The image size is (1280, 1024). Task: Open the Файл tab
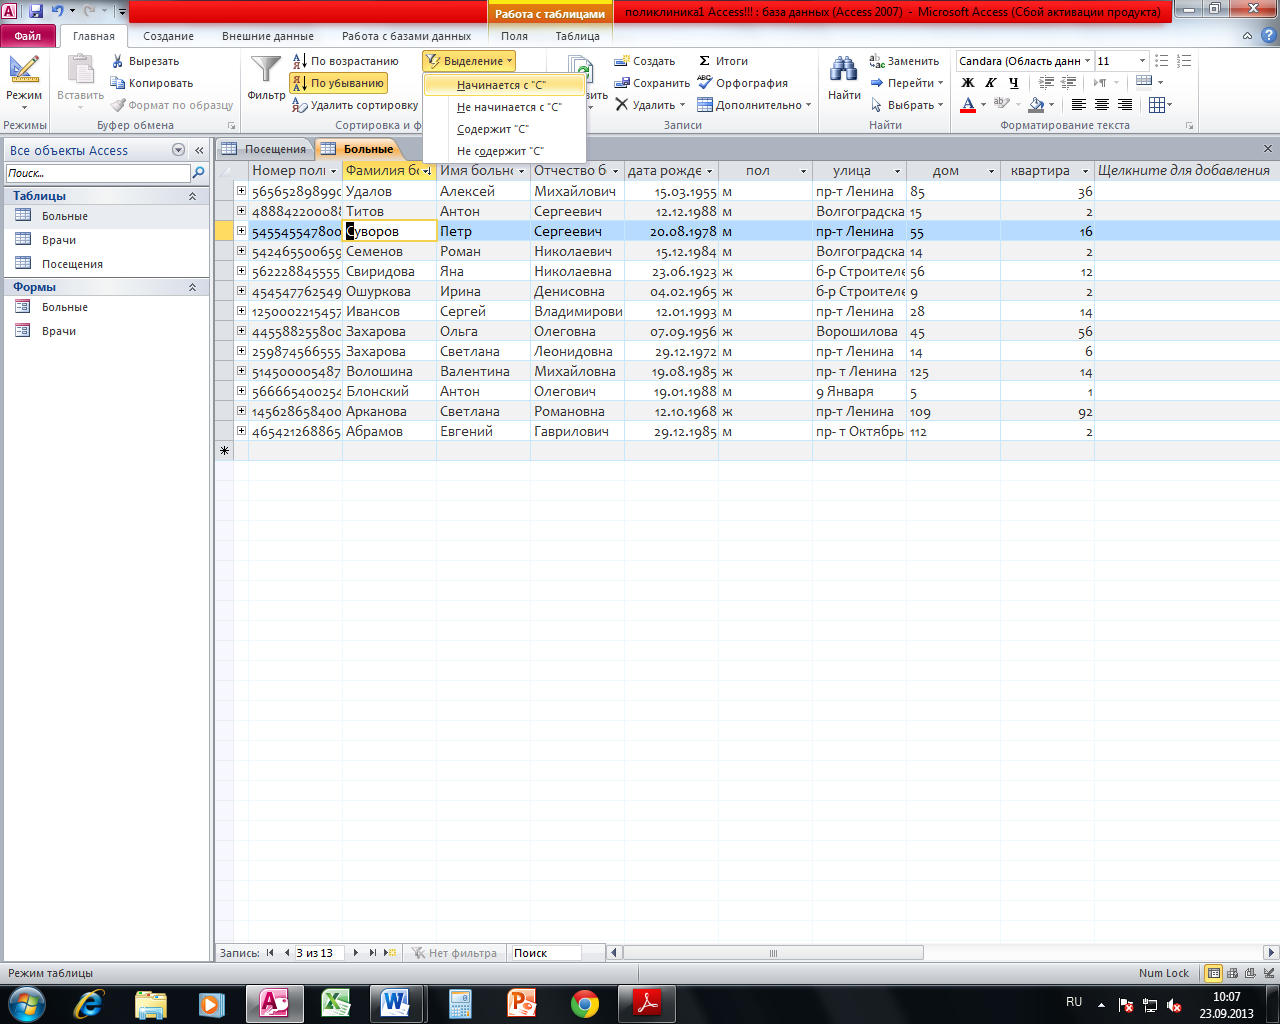click(28, 36)
